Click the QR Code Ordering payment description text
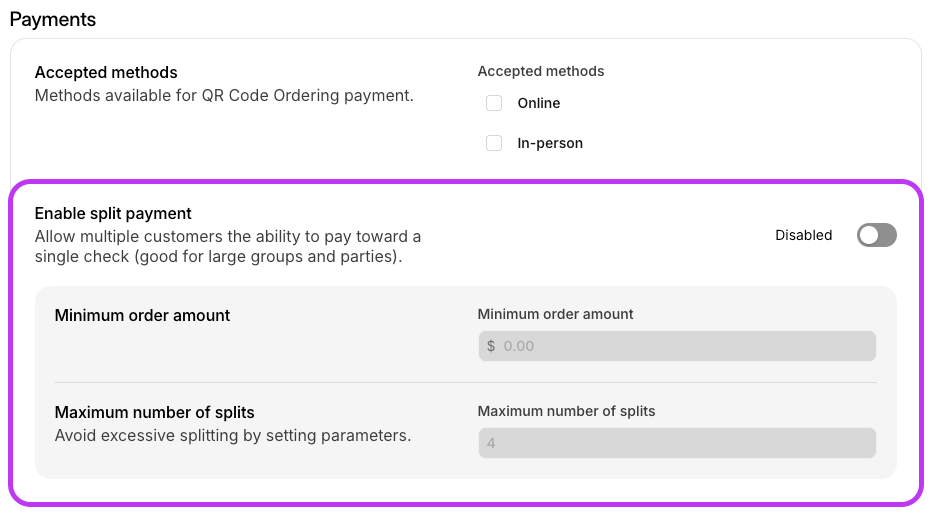This screenshot has height=519, width=933. coord(224,96)
